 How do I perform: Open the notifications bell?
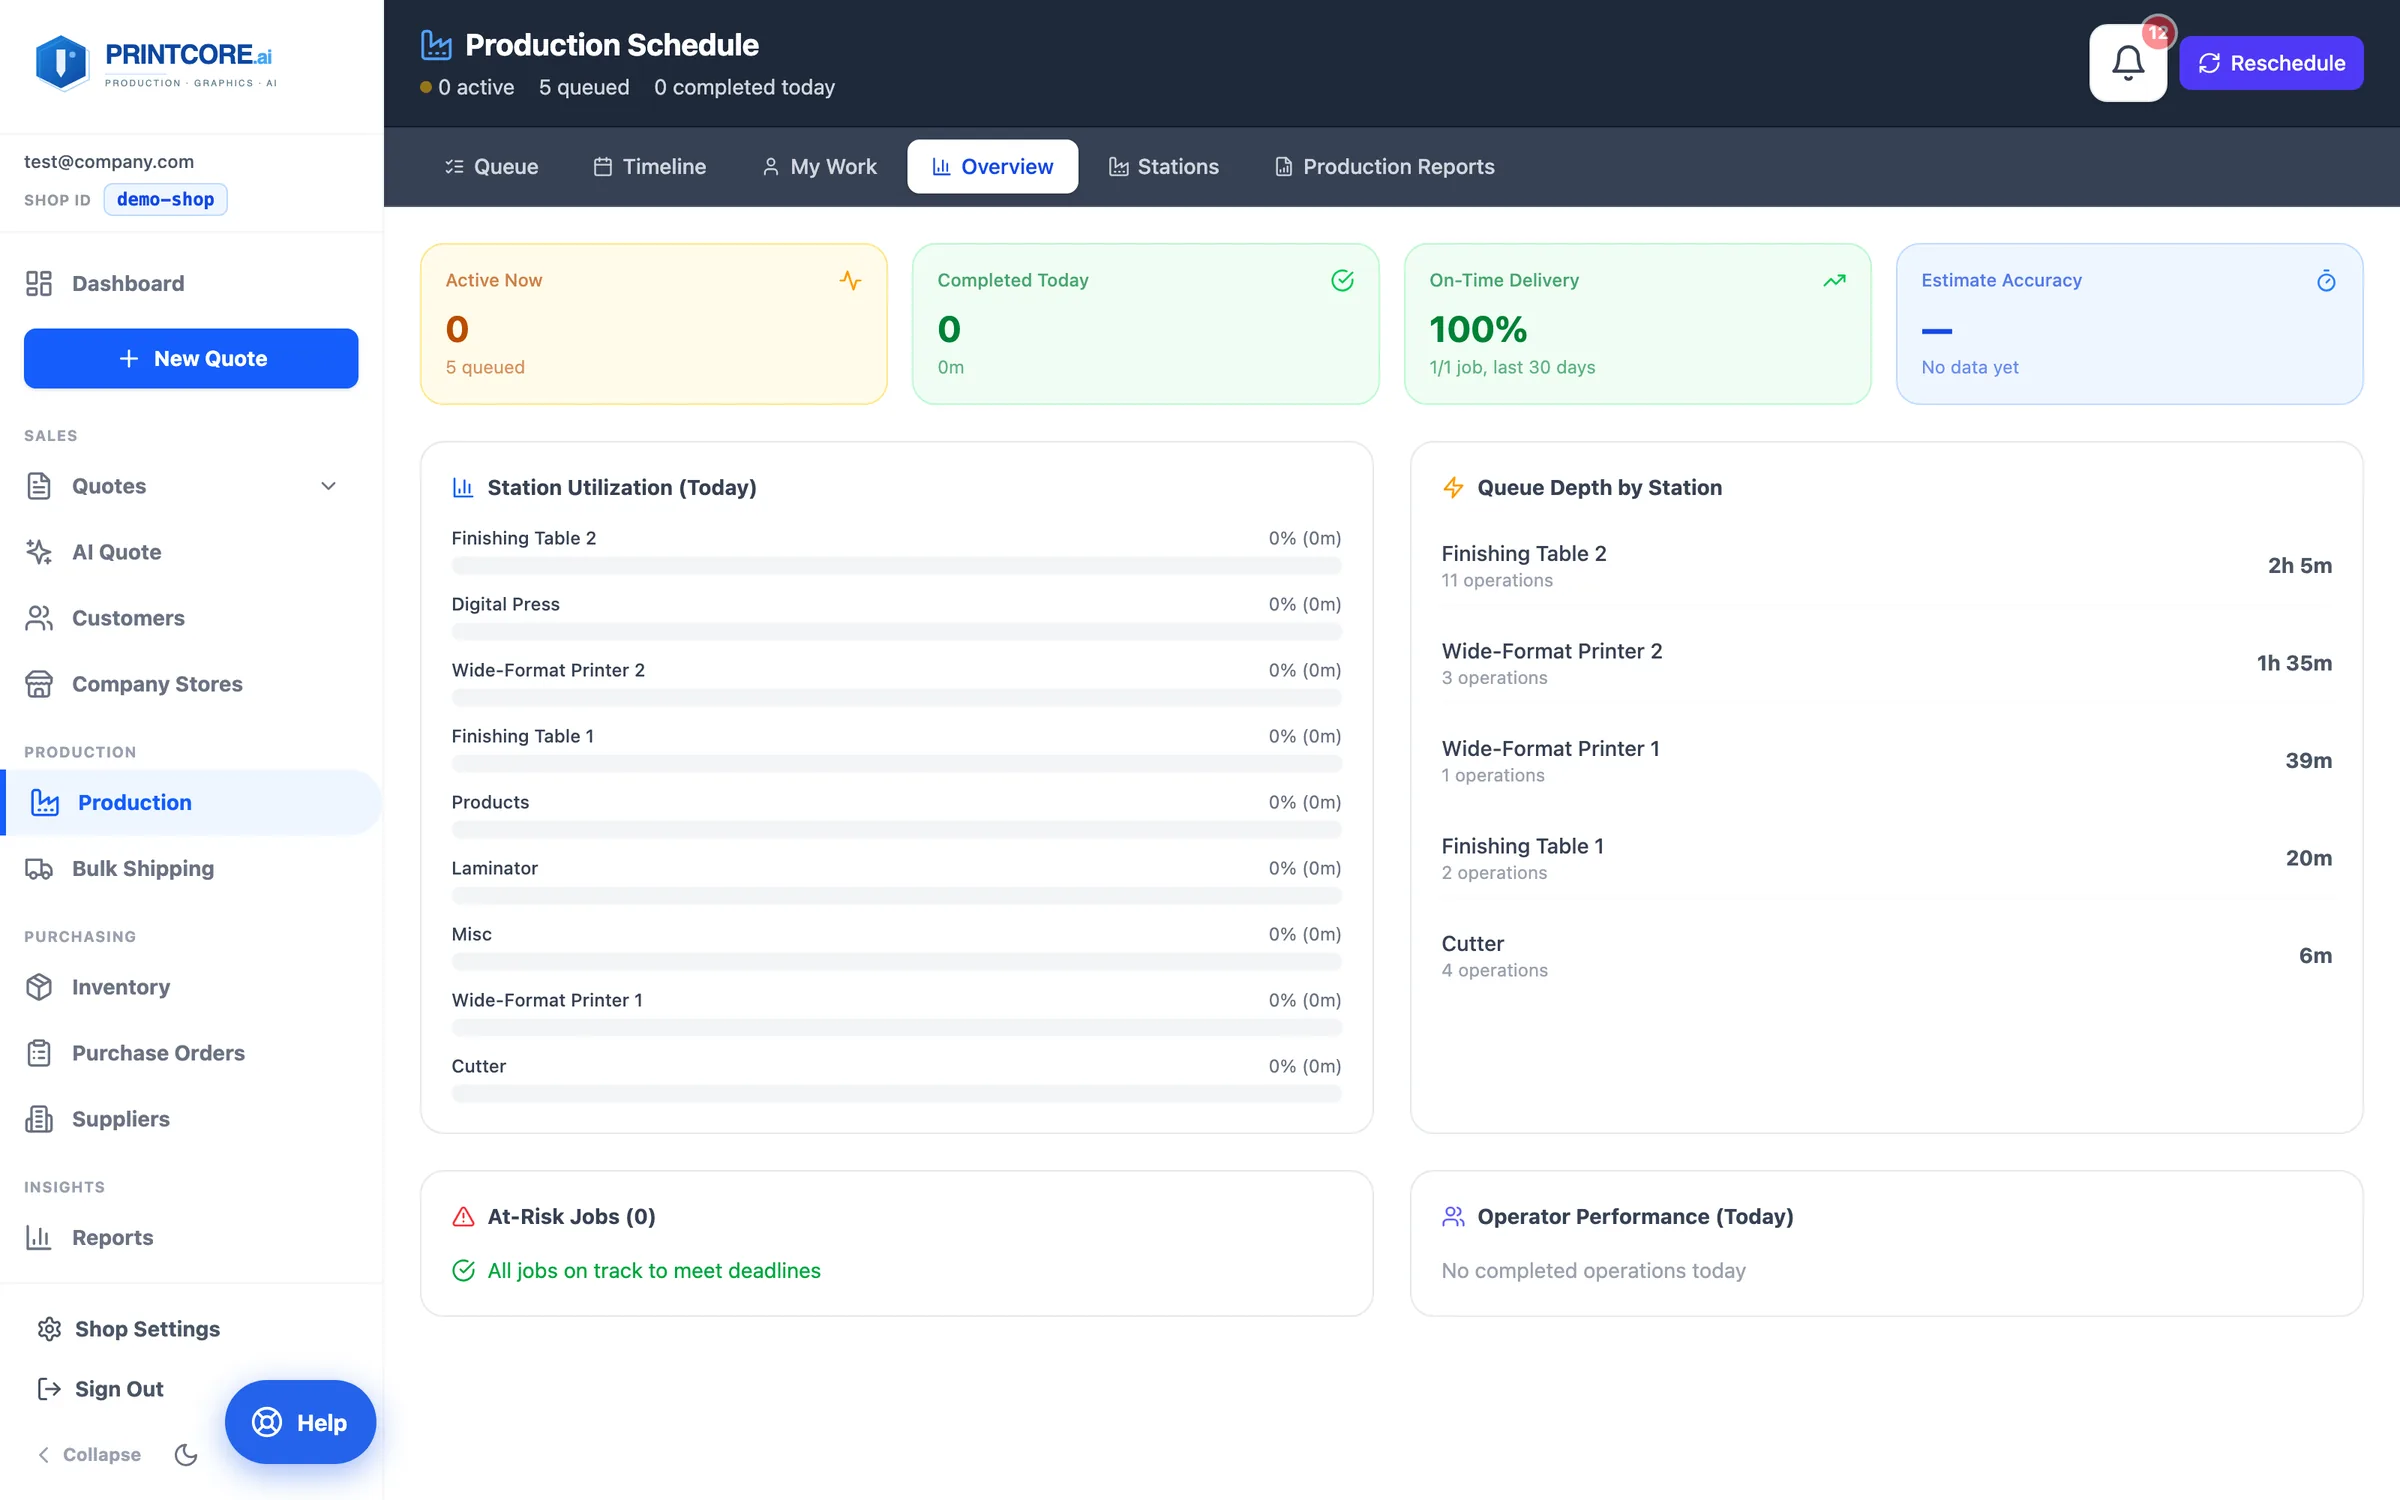point(2127,63)
